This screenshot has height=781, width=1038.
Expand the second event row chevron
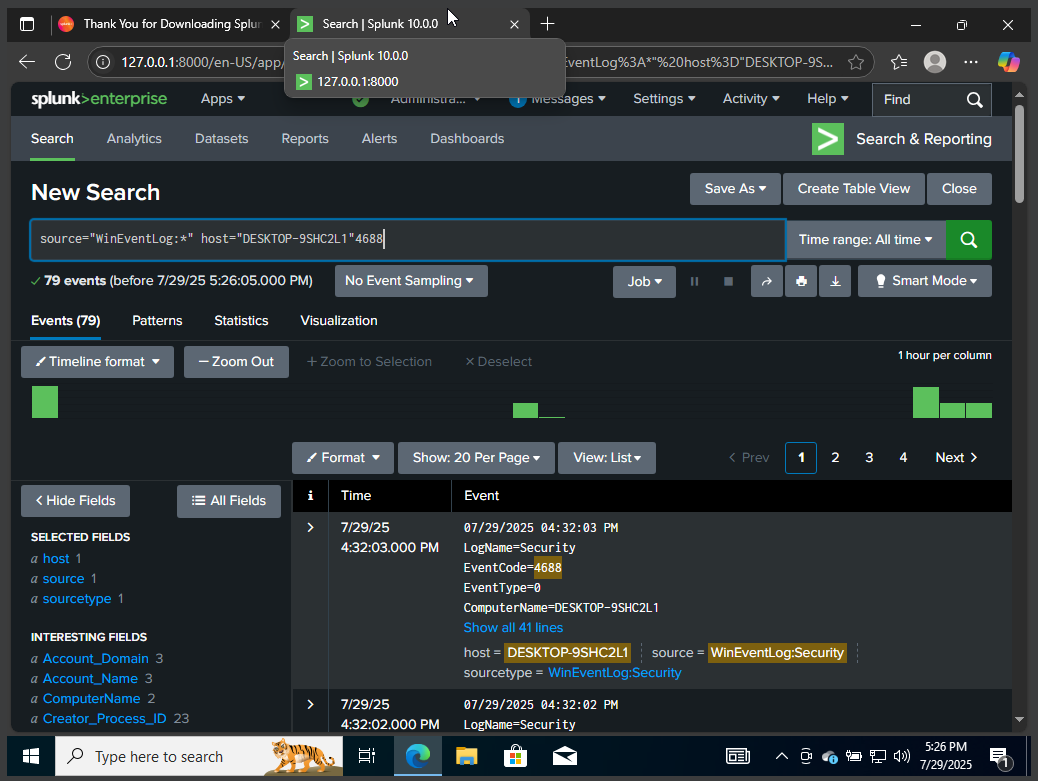click(x=310, y=704)
